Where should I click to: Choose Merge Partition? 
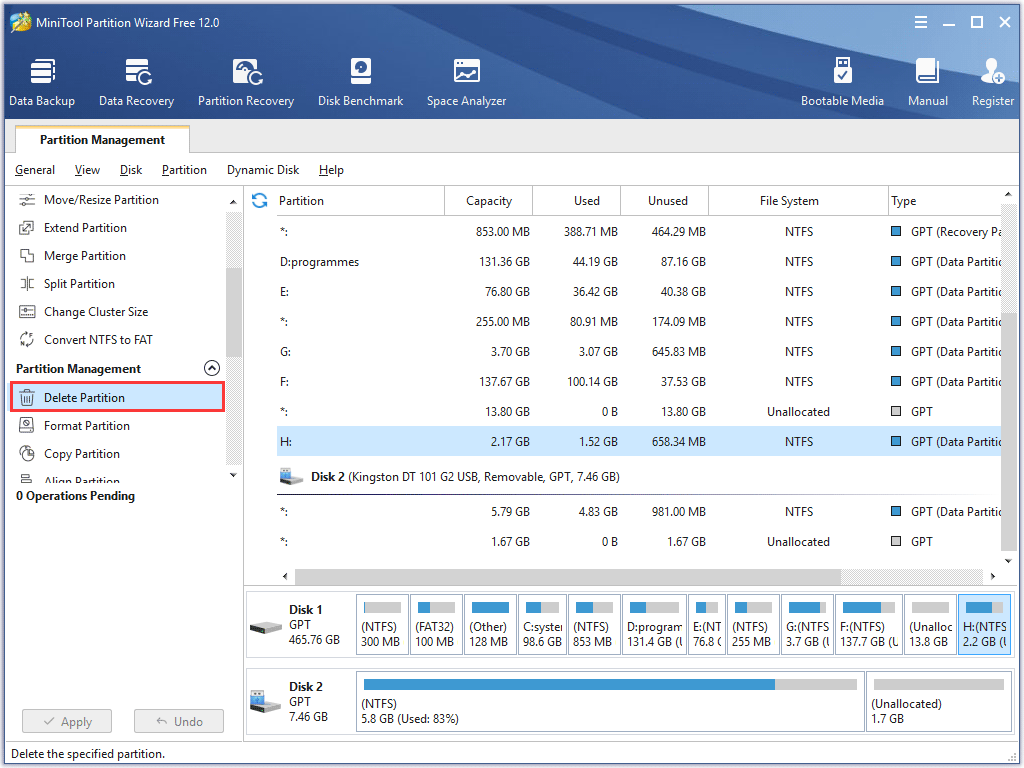[x=85, y=256]
